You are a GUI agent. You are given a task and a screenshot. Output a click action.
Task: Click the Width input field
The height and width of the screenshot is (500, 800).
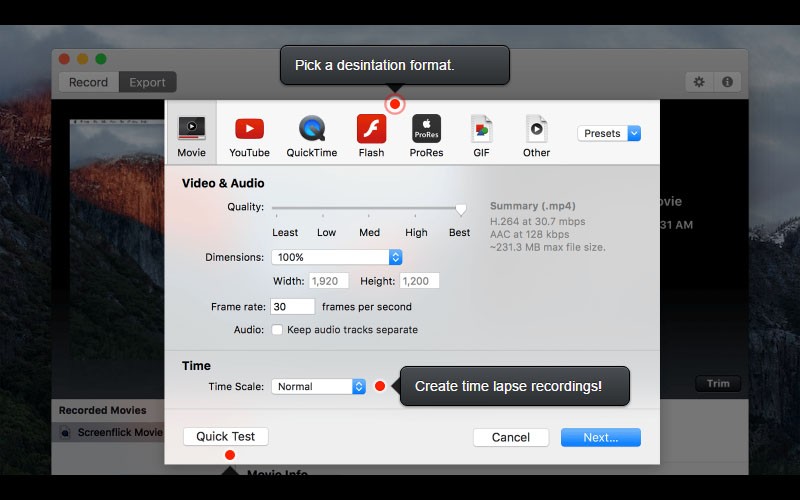point(329,281)
